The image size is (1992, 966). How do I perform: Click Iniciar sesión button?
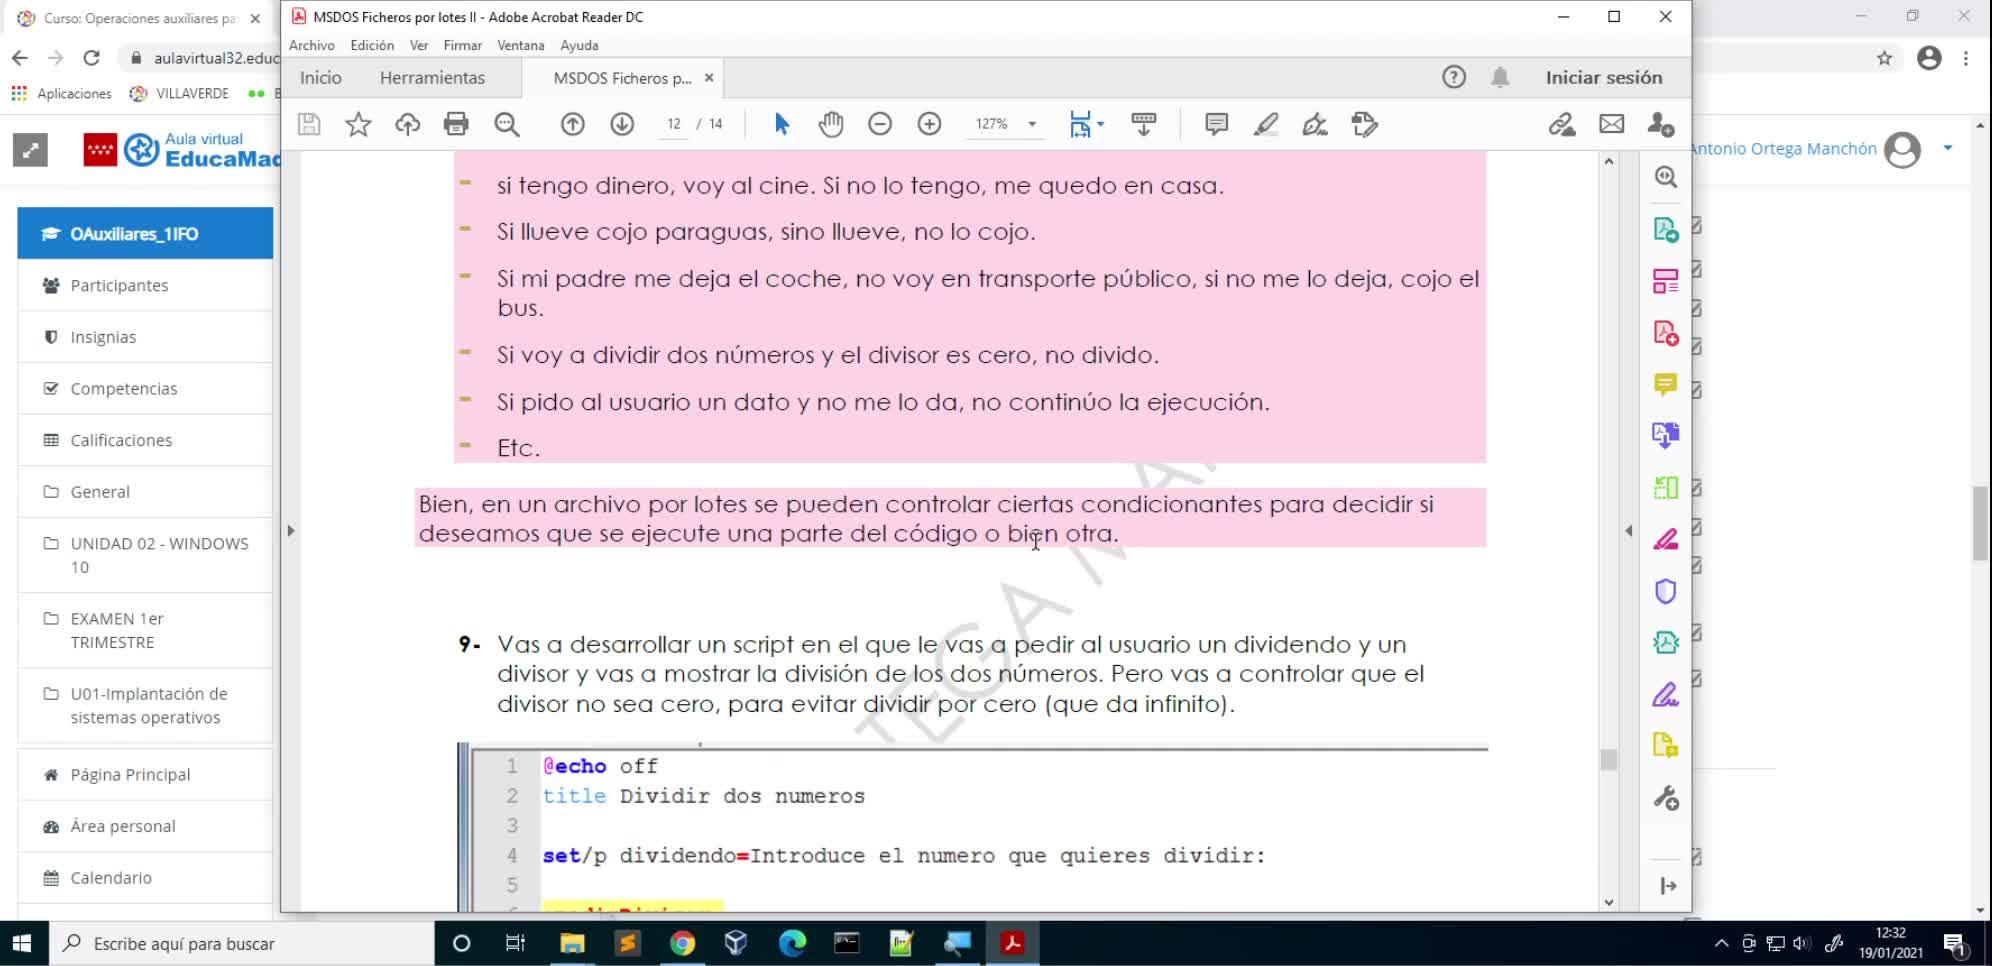tap(1603, 77)
